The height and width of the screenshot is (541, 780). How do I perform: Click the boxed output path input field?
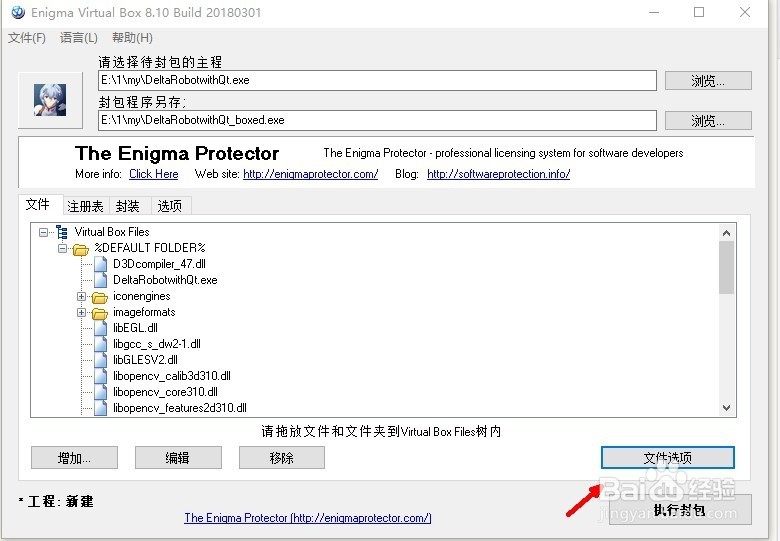click(x=377, y=120)
